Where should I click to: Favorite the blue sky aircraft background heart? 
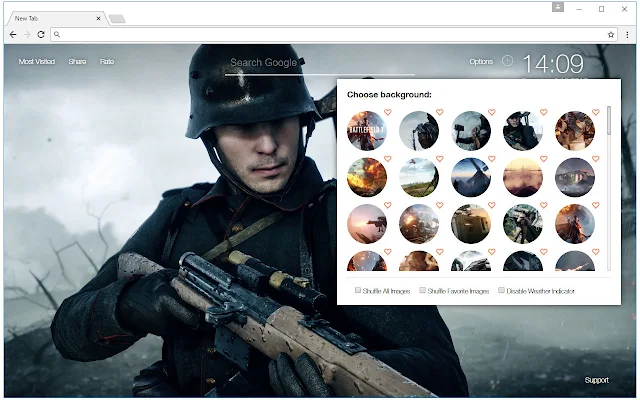(492, 158)
